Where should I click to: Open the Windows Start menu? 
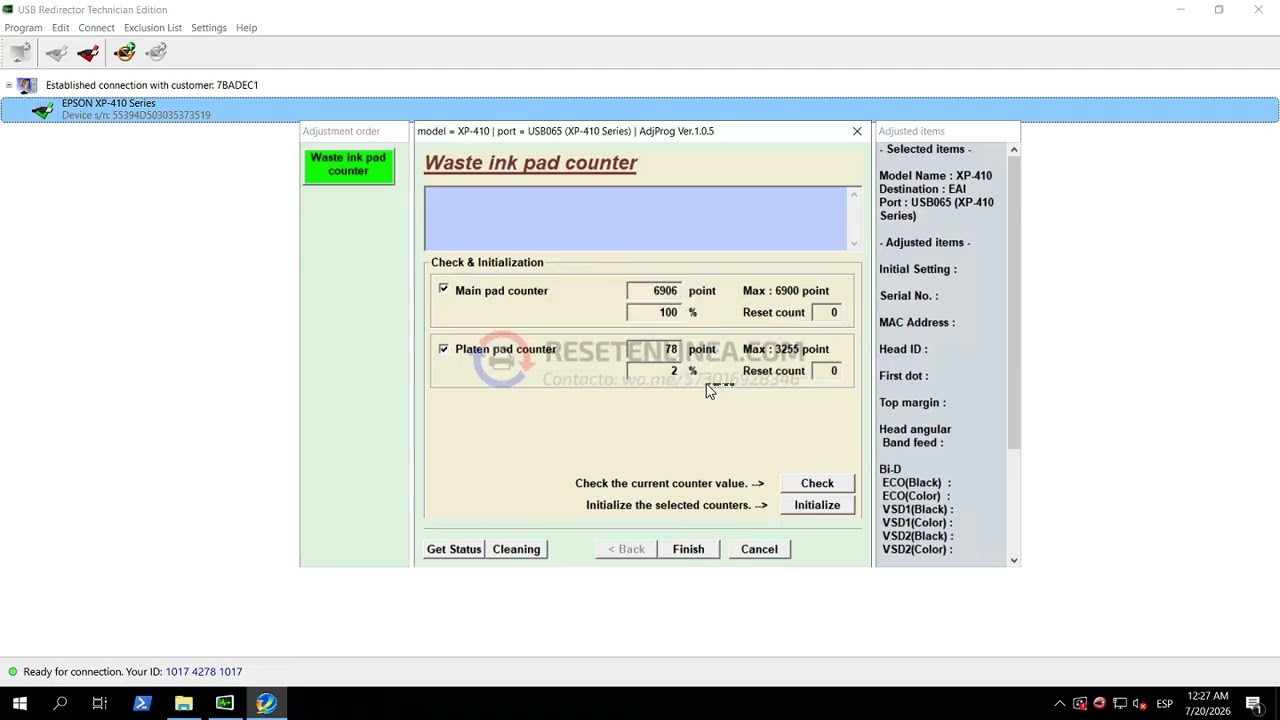[x=20, y=704]
